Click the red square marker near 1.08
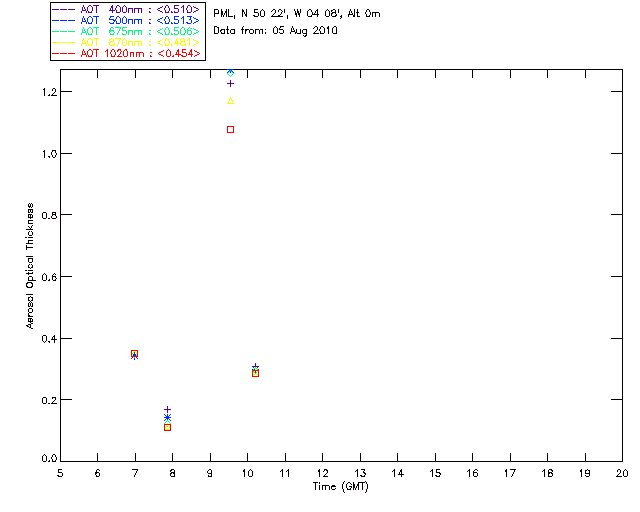Viewport: 640px width, 512px height. [x=231, y=129]
